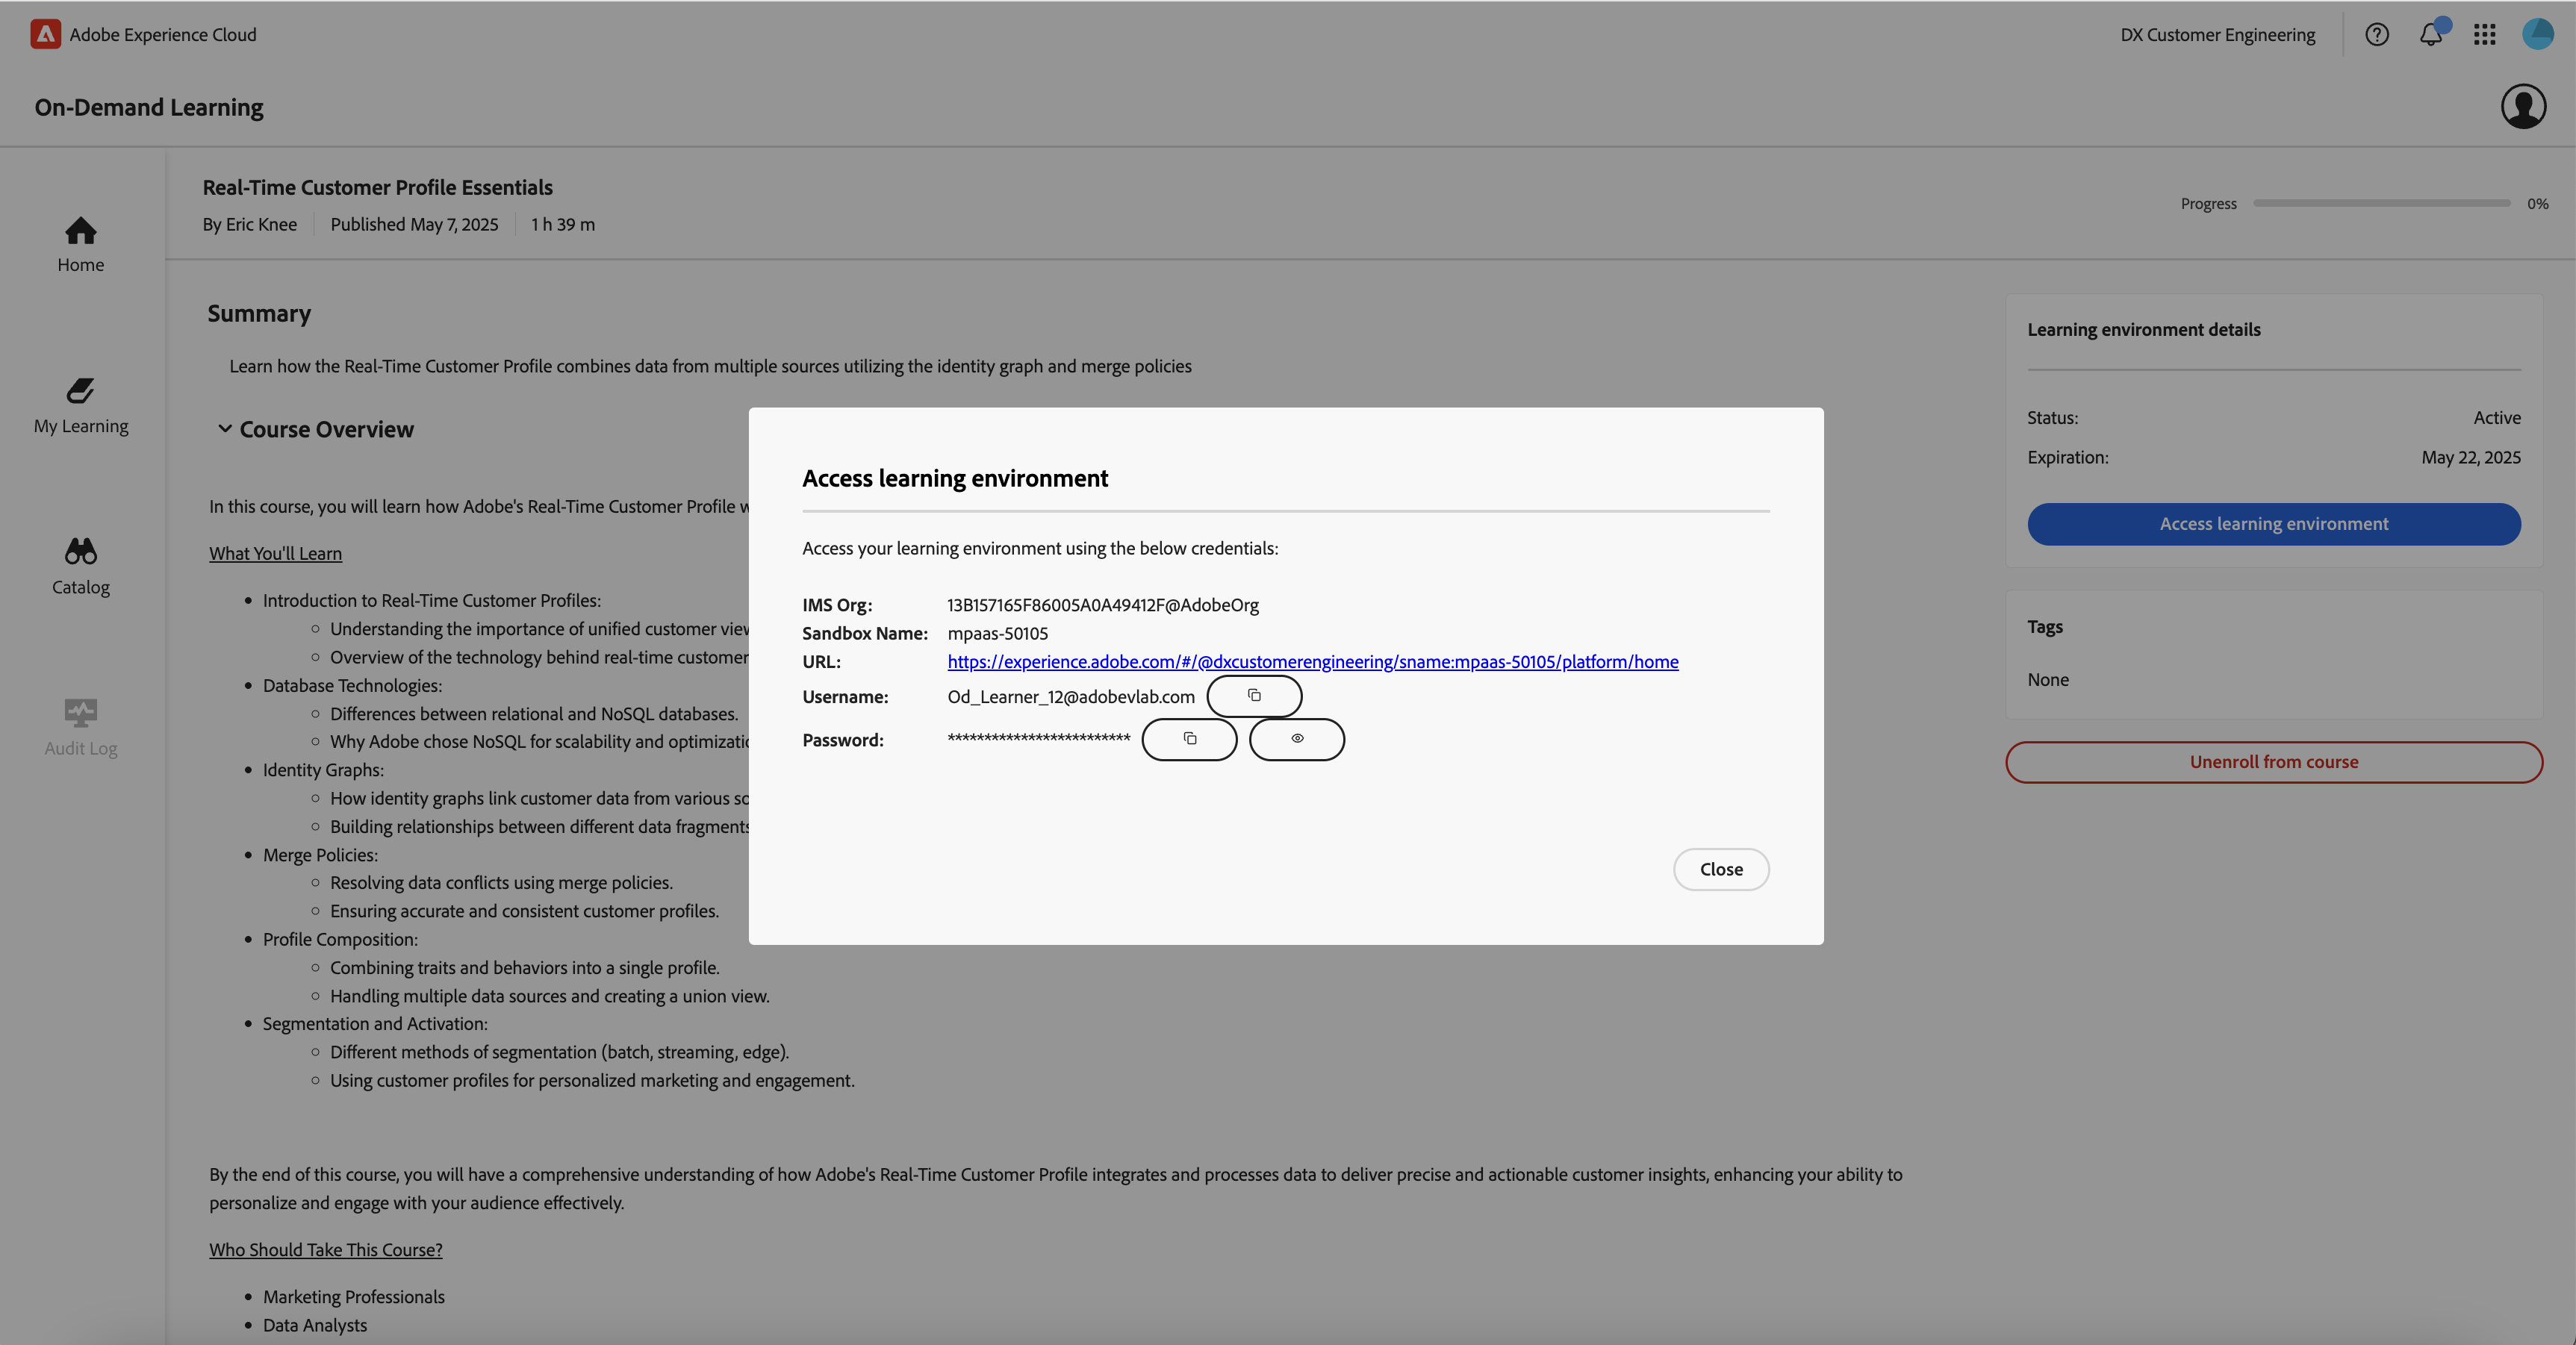
Task: Click the What You'll Learn link
Action: 275,553
